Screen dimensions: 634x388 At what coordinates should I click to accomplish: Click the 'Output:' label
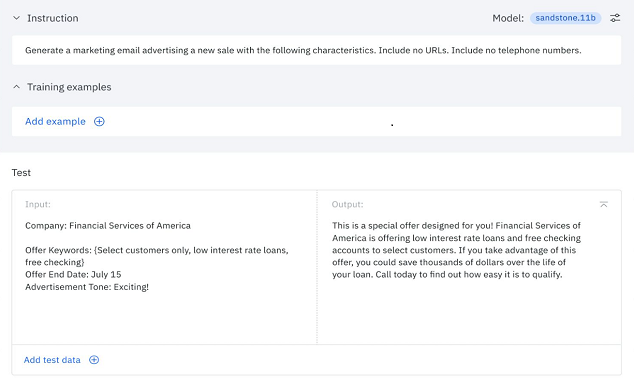(x=347, y=204)
